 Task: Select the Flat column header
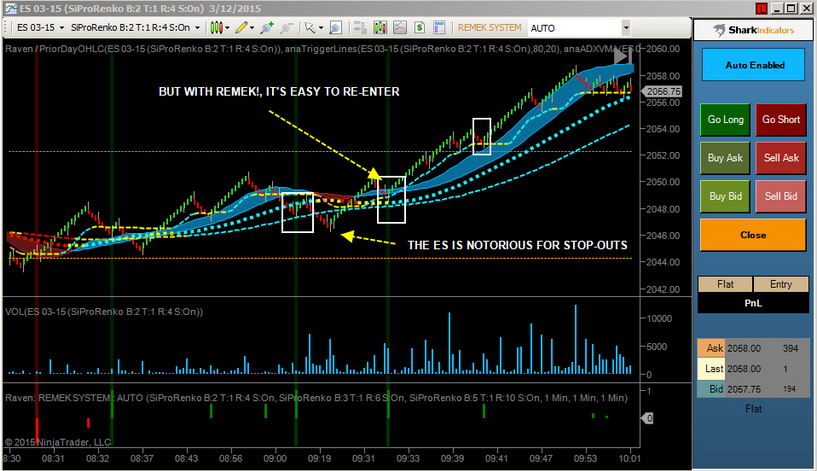tap(725, 284)
